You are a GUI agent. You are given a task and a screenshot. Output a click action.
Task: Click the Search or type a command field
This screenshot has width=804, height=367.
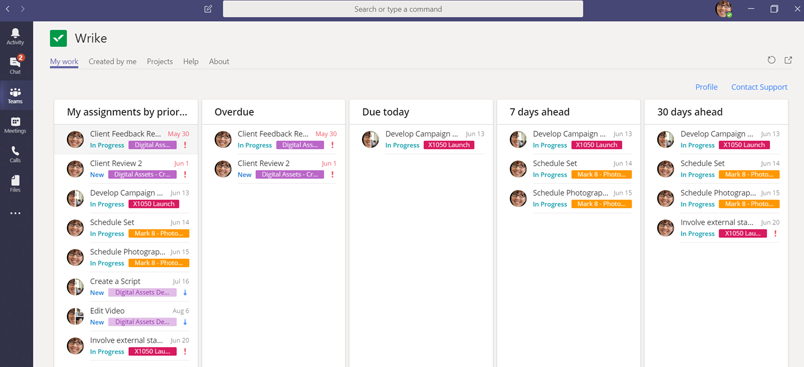403,9
